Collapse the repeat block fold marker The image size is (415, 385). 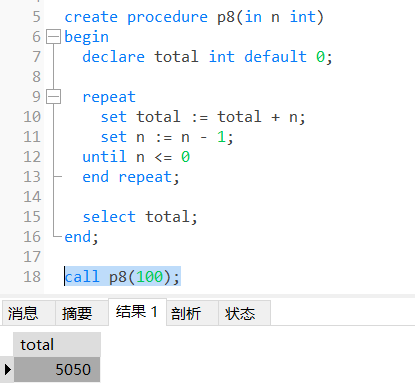coord(53,97)
